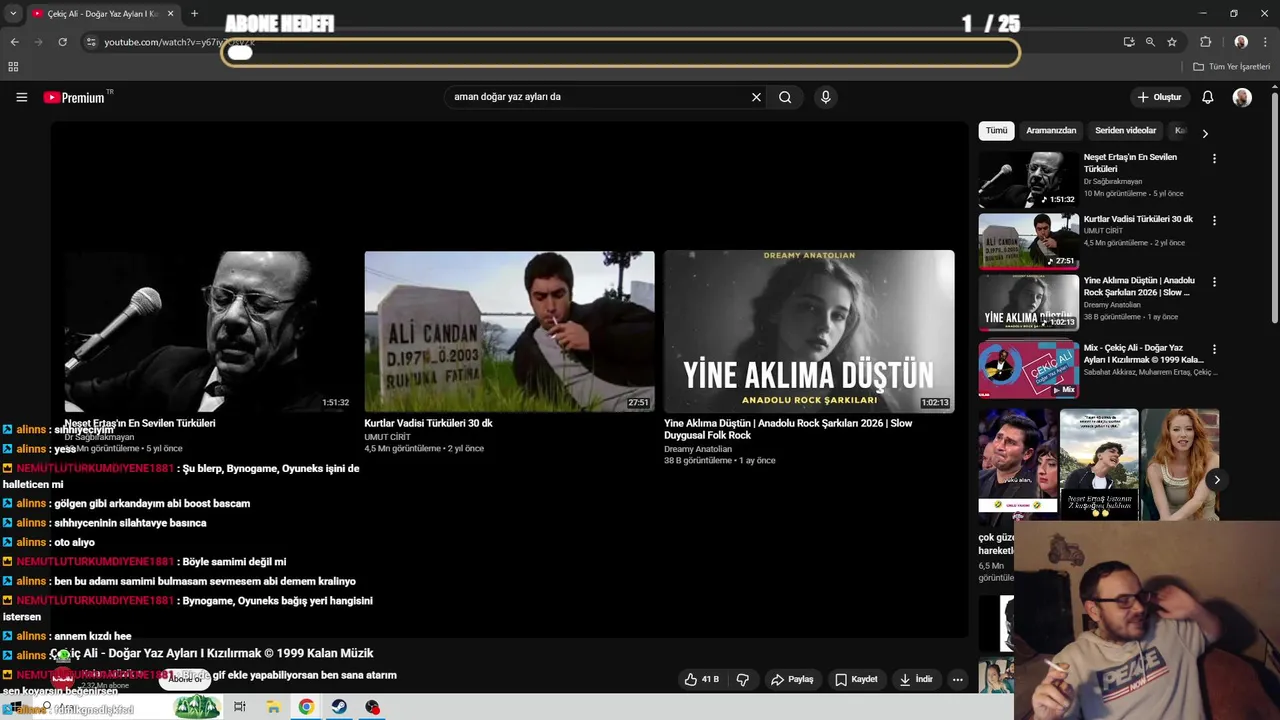Open the Chrome apps grid icon
This screenshot has height=720, width=1280.
pos(13,67)
